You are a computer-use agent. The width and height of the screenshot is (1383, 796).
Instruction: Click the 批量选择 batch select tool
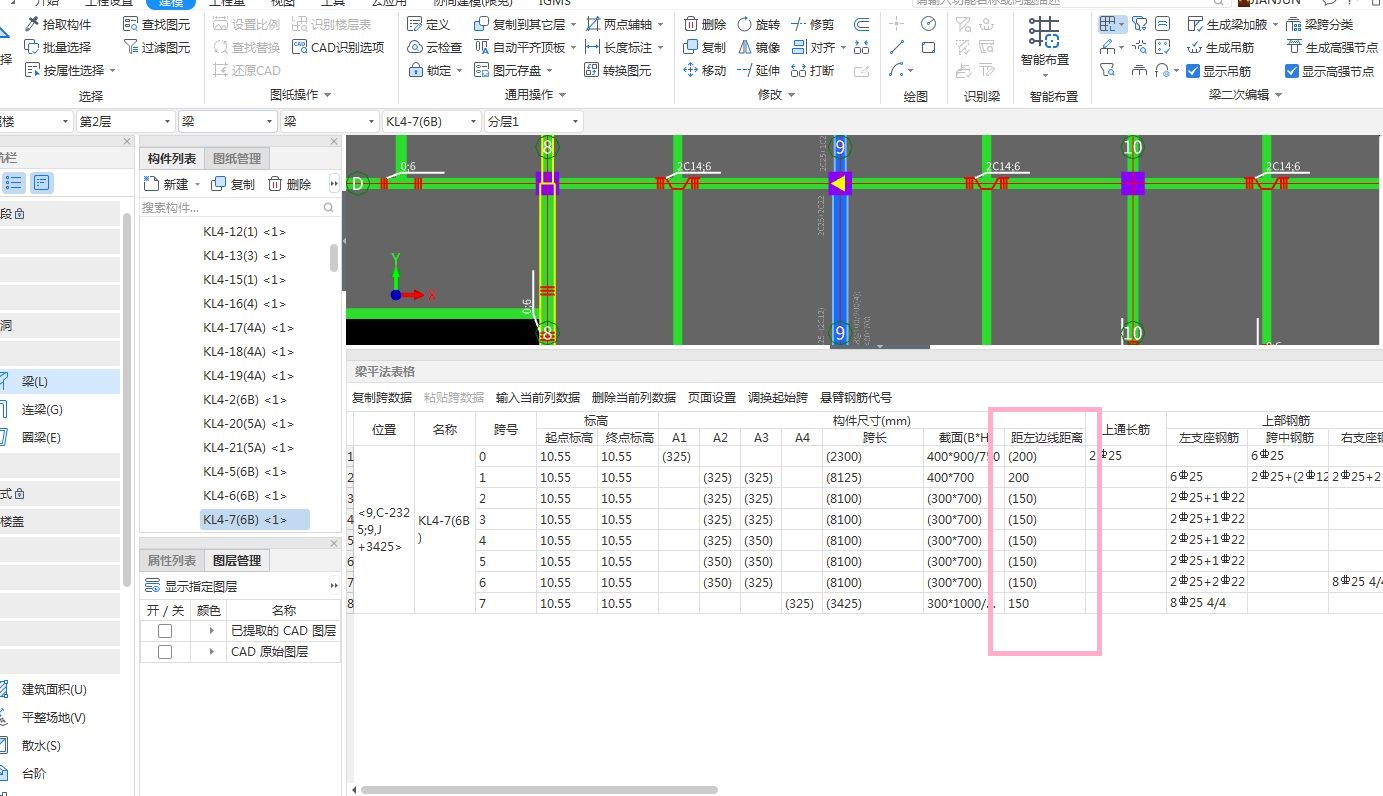click(58, 47)
